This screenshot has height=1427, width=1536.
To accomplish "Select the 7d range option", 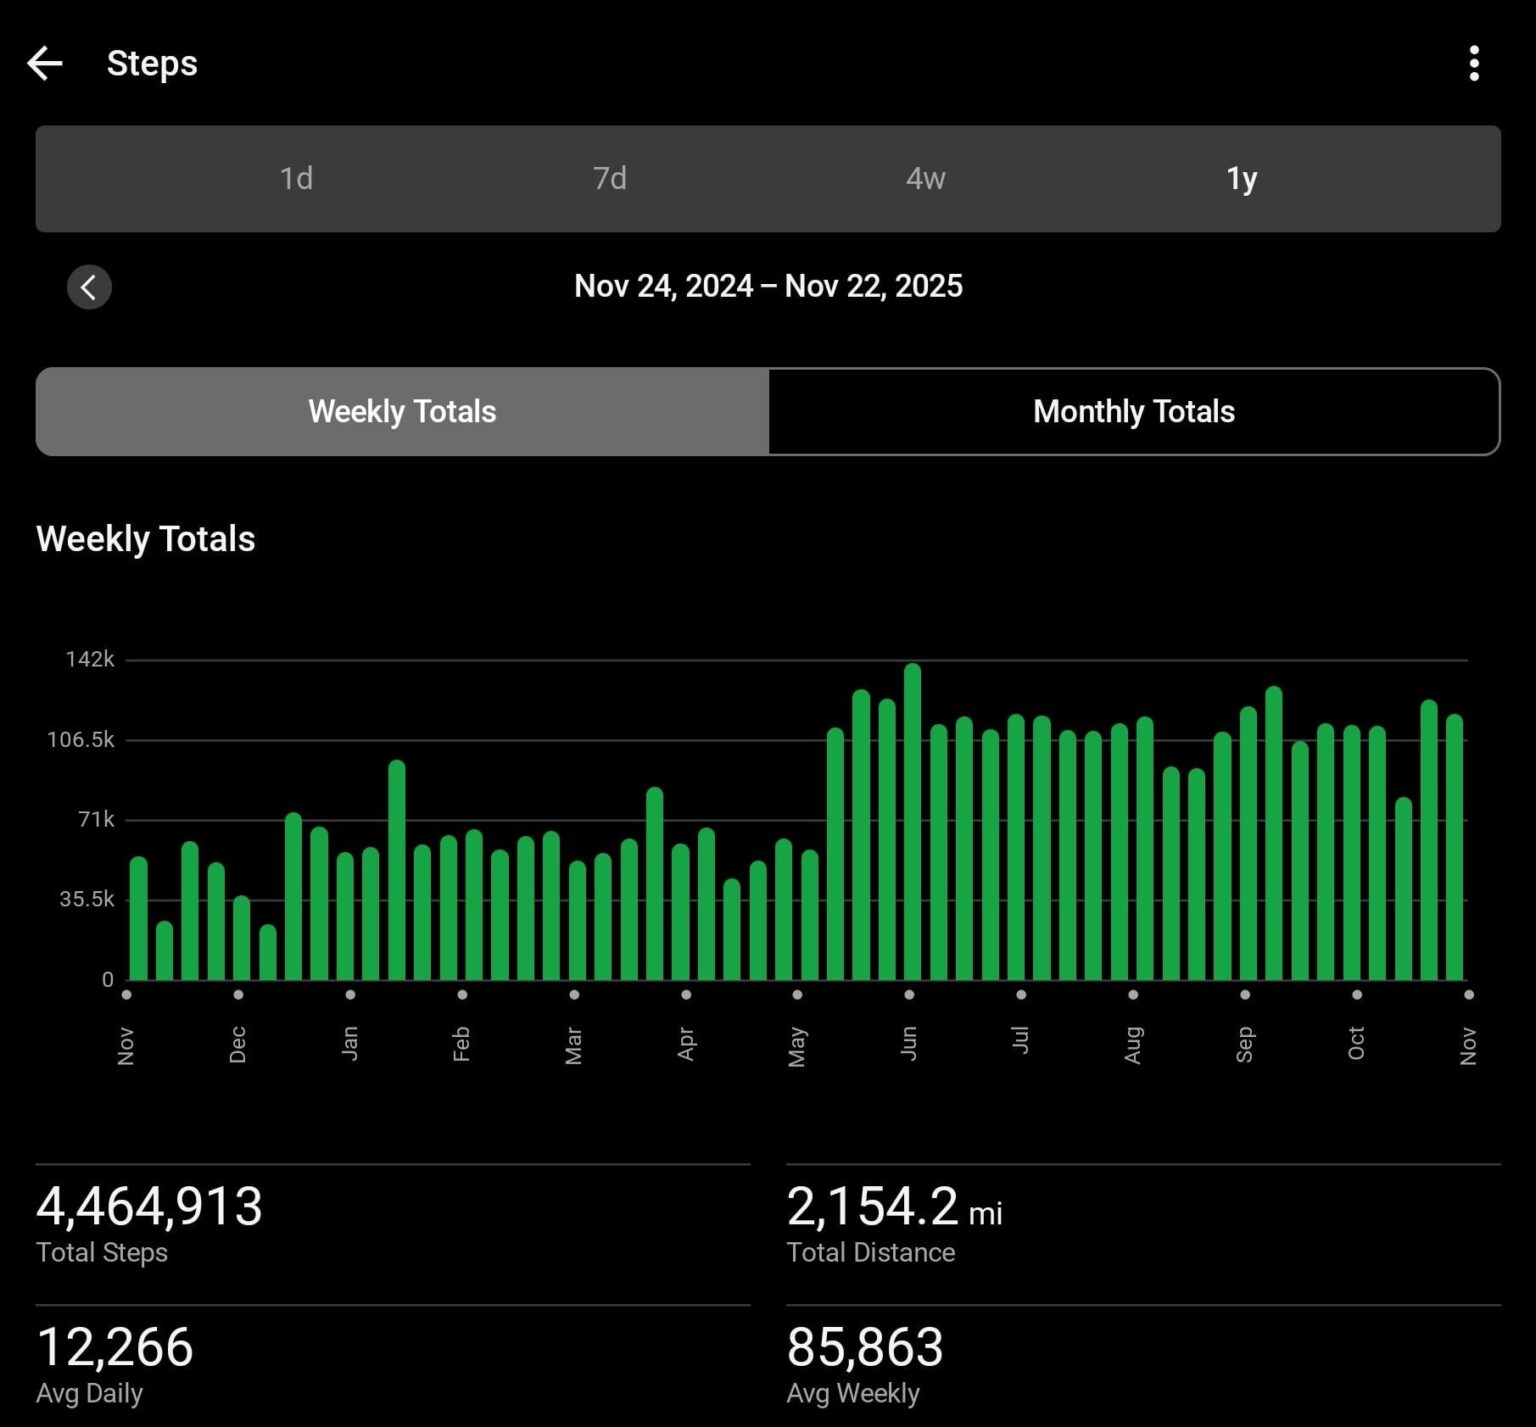I will point(610,179).
